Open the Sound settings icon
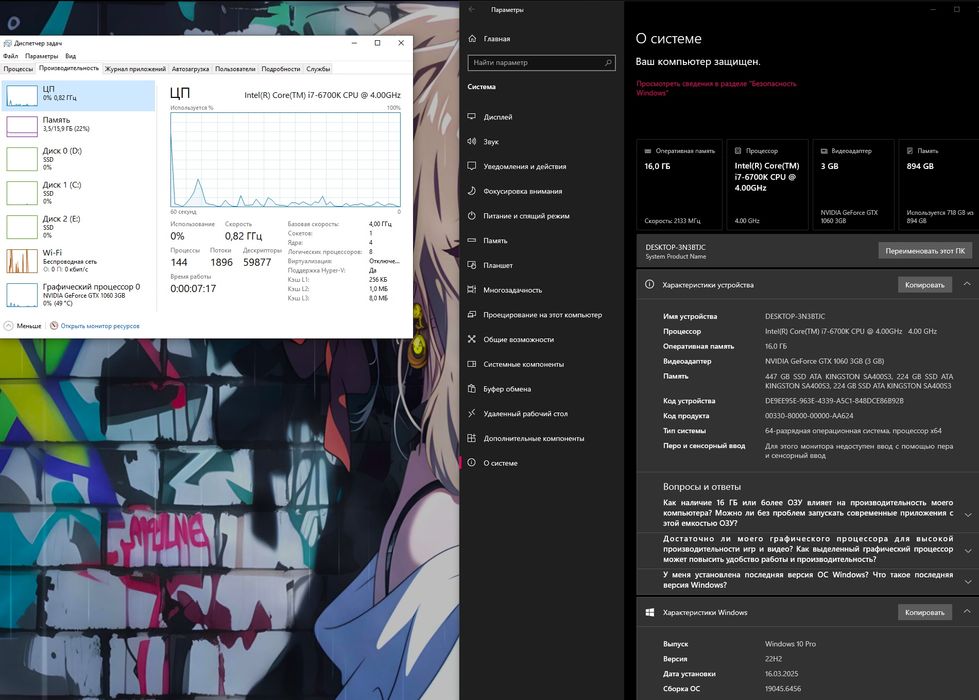This screenshot has height=700, width=979. (x=471, y=141)
